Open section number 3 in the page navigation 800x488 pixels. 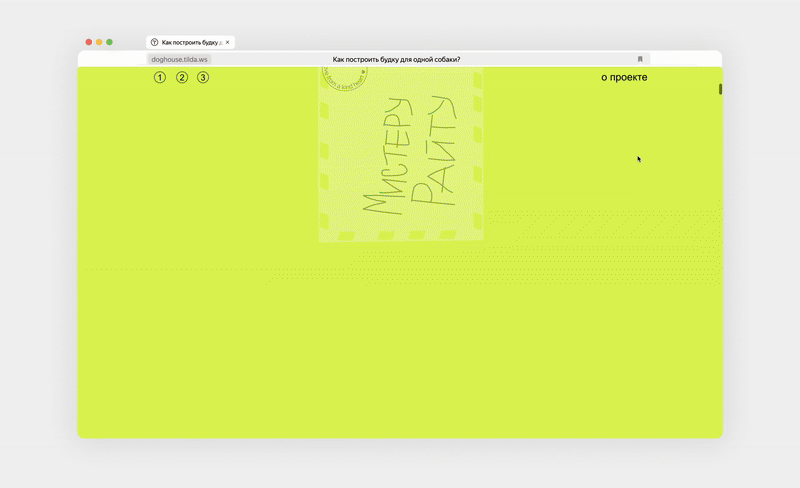(203, 78)
